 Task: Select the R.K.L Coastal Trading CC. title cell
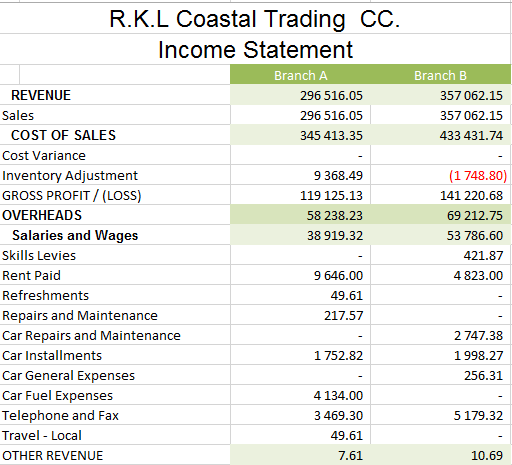255,19
